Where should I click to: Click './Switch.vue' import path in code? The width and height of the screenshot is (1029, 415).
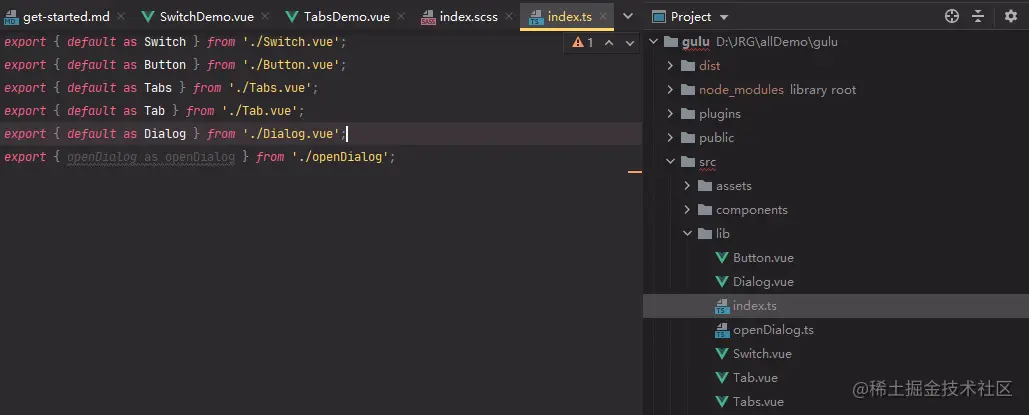coord(291,42)
